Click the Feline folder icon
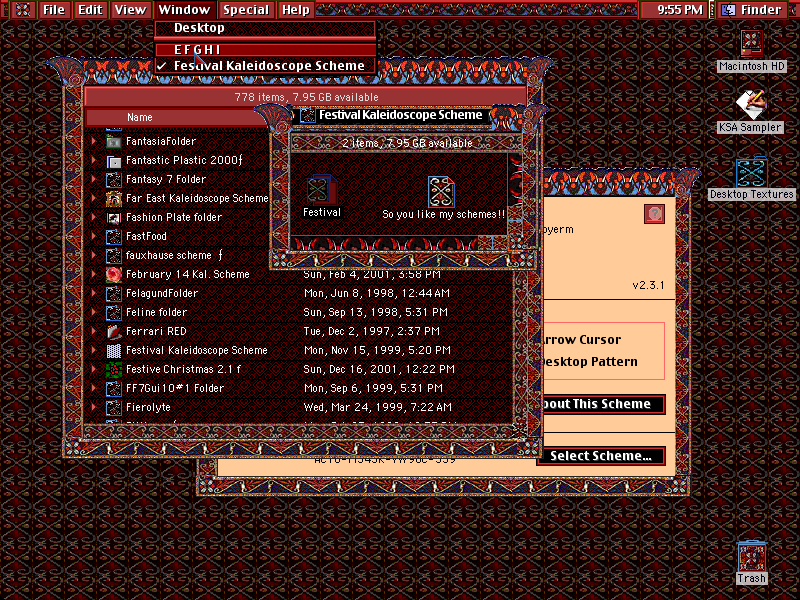Viewport: 800px width, 600px height. (x=113, y=312)
